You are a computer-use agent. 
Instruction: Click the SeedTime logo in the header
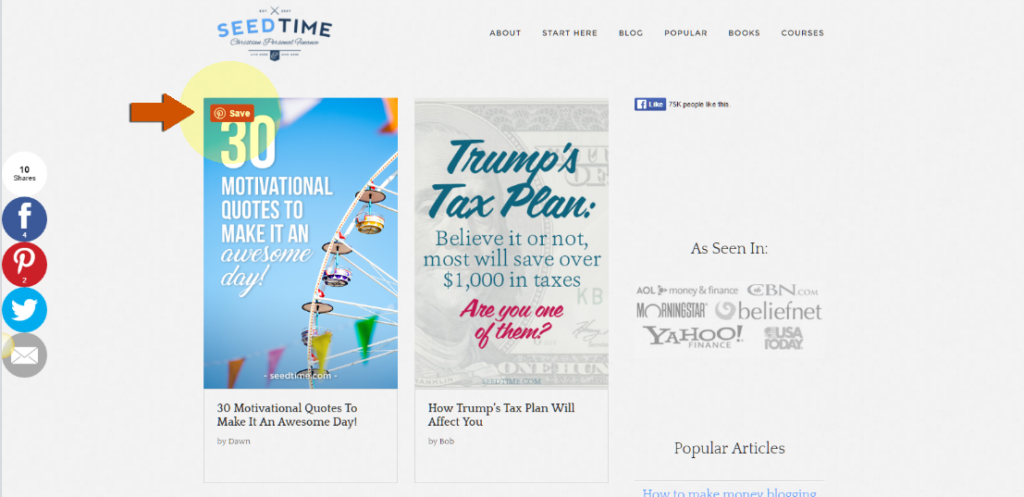pyautogui.click(x=274, y=33)
